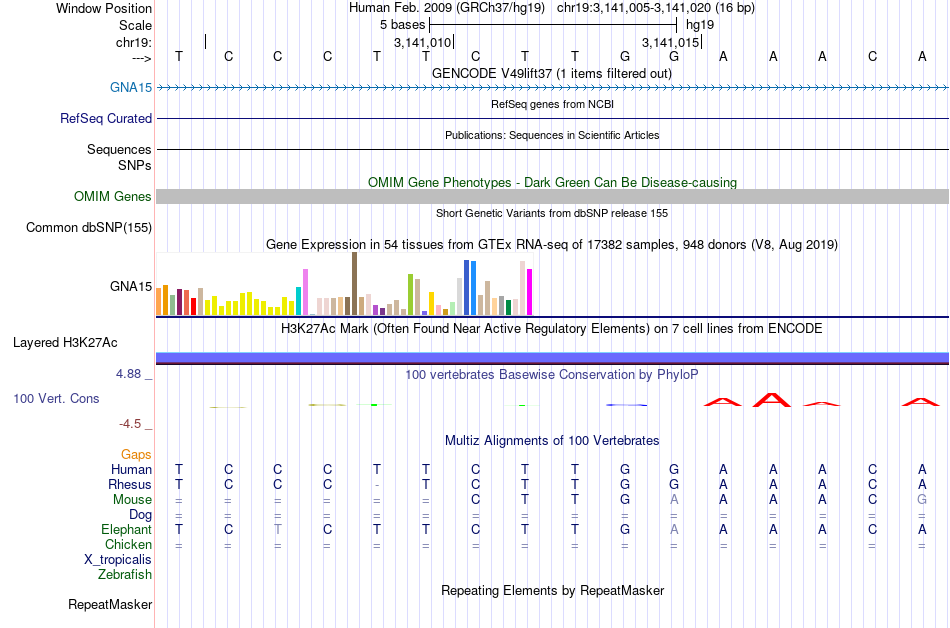Click the Scale label
The image size is (950, 628).
point(135,25)
